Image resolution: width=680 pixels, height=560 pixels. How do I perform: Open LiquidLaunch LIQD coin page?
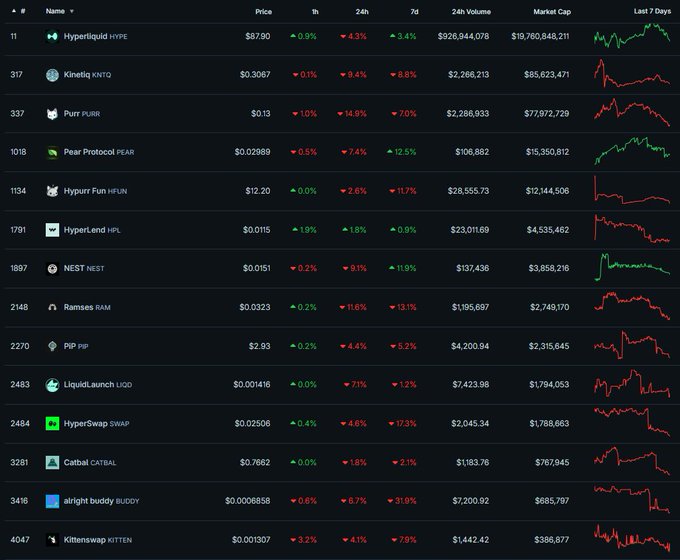click(x=98, y=385)
